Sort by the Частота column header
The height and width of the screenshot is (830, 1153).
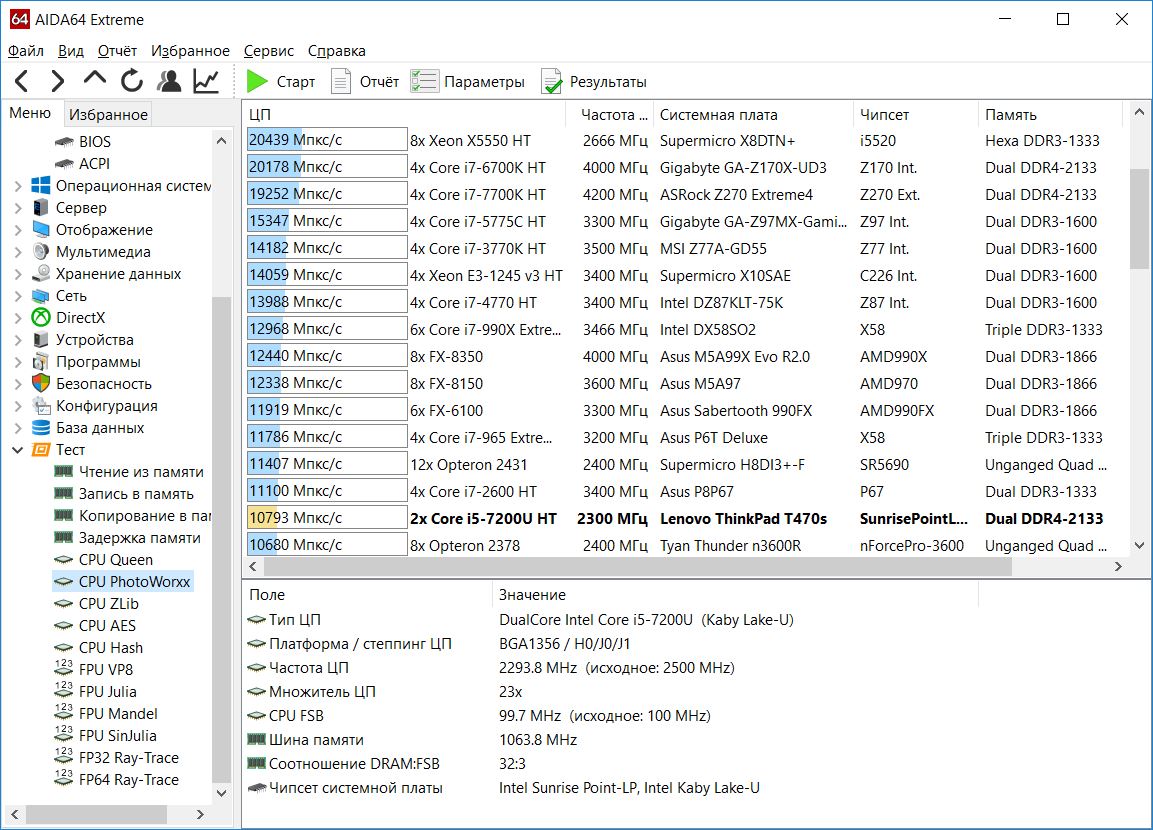[x=610, y=115]
